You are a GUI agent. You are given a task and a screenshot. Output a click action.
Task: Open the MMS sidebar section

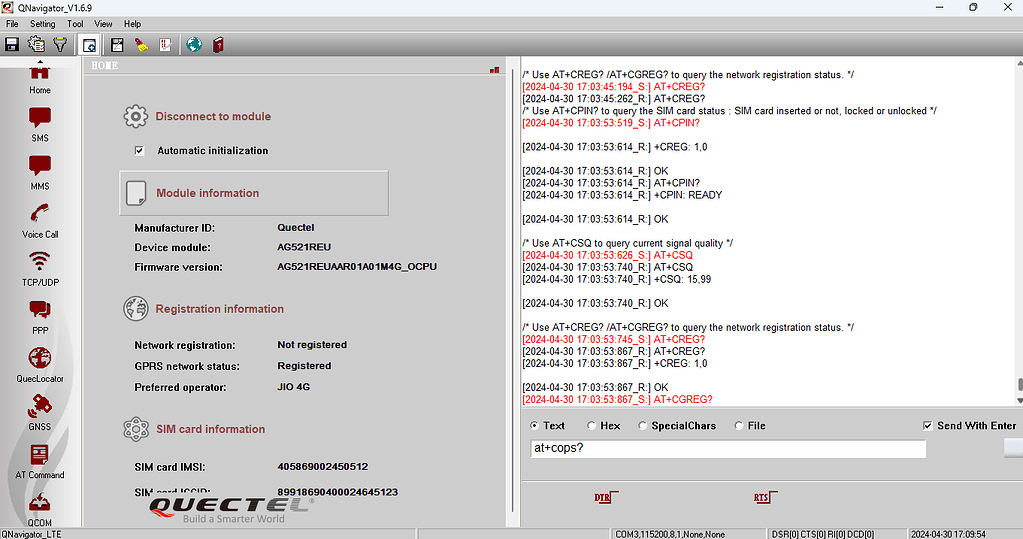click(40, 173)
